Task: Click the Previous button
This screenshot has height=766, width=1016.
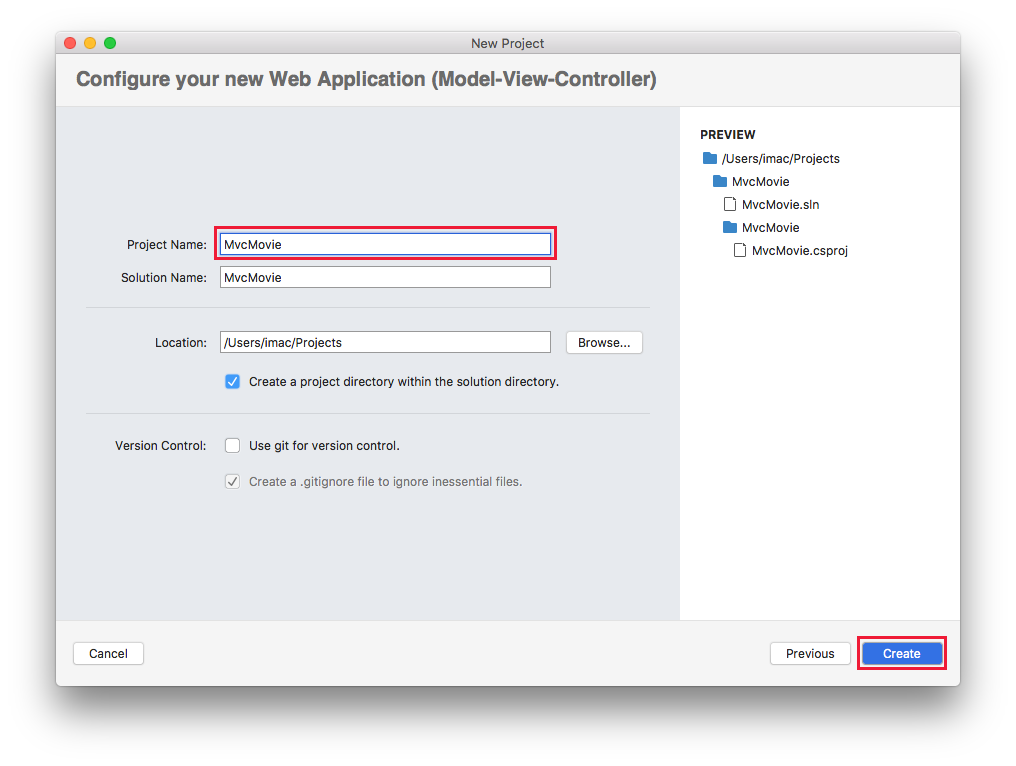Action: 810,653
